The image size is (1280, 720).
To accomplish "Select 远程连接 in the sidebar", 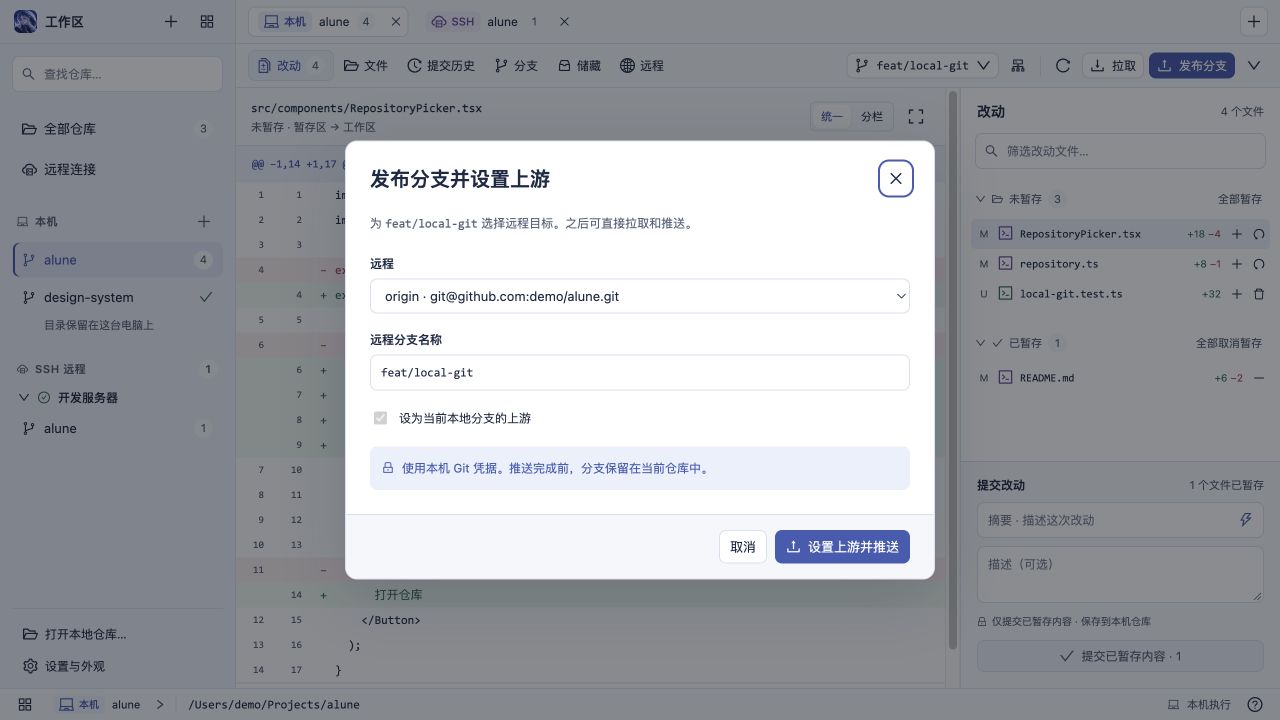I will click(x=118, y=169).
